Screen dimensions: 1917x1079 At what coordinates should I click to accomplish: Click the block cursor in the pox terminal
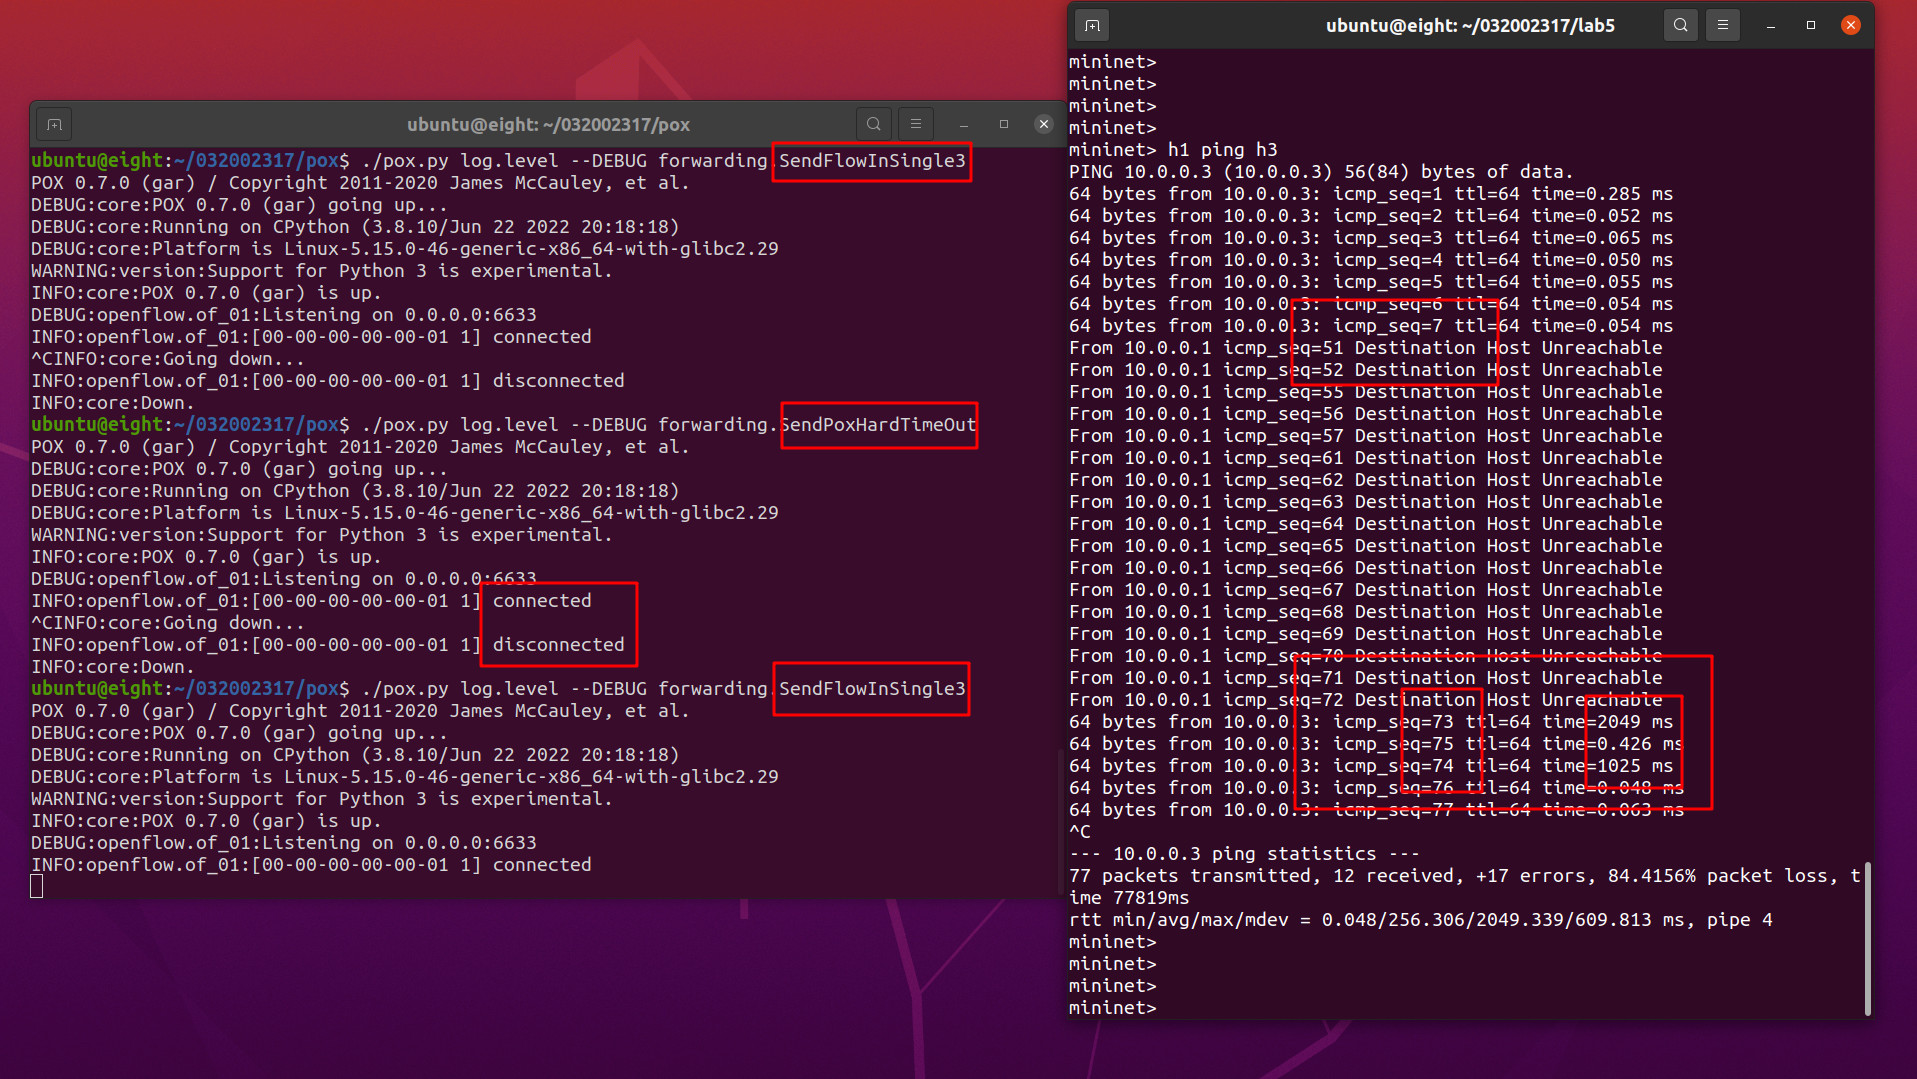tap(37, 886)
